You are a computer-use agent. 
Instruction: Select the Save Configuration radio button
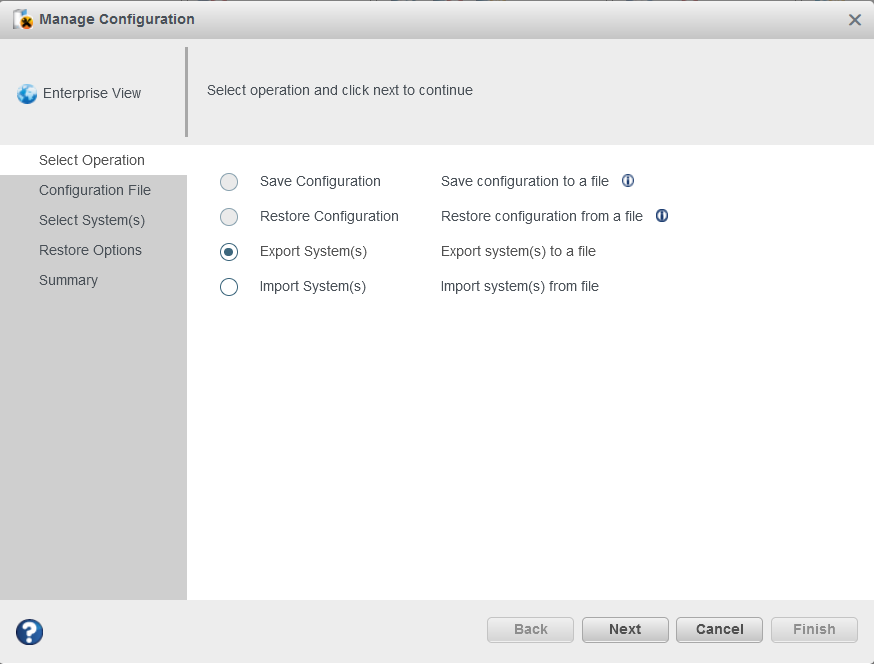[229, 182]
